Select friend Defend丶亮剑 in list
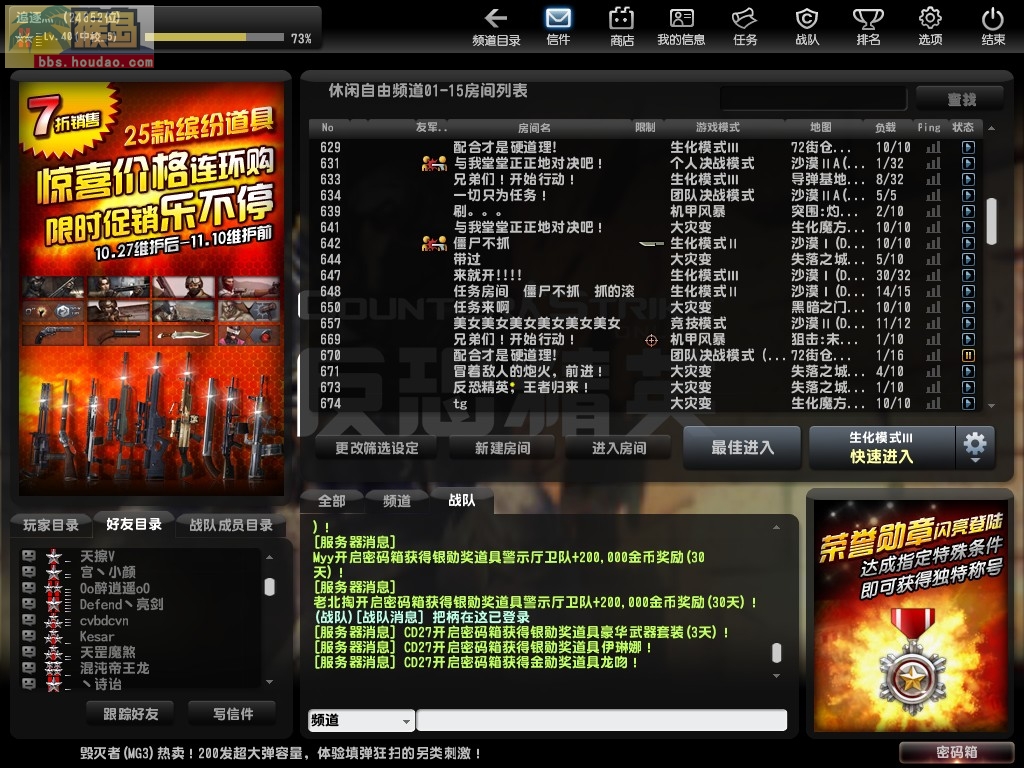This screenshot has width=1024, height=768. point(121,604)
